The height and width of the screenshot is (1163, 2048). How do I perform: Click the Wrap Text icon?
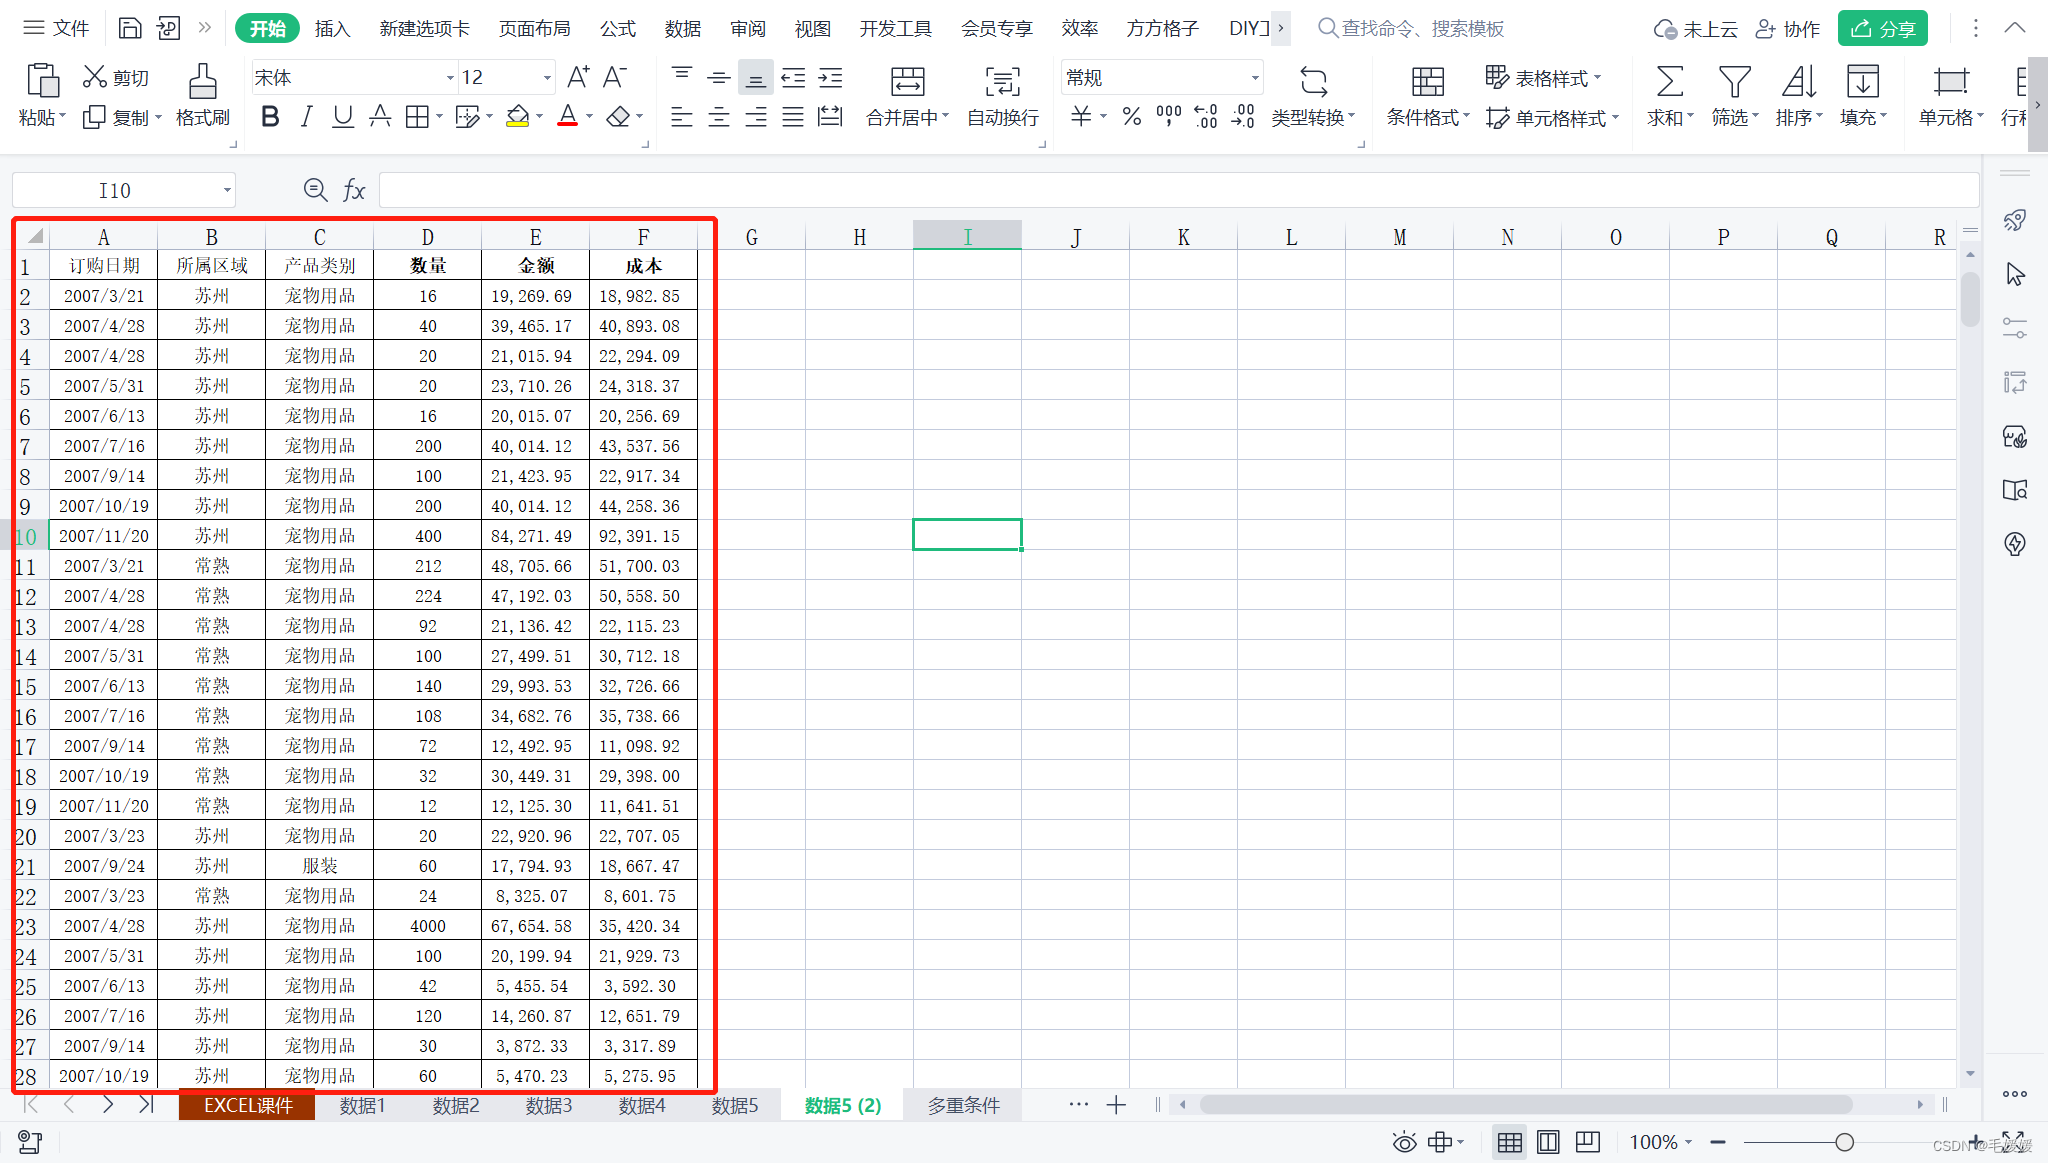point(1003,80)
